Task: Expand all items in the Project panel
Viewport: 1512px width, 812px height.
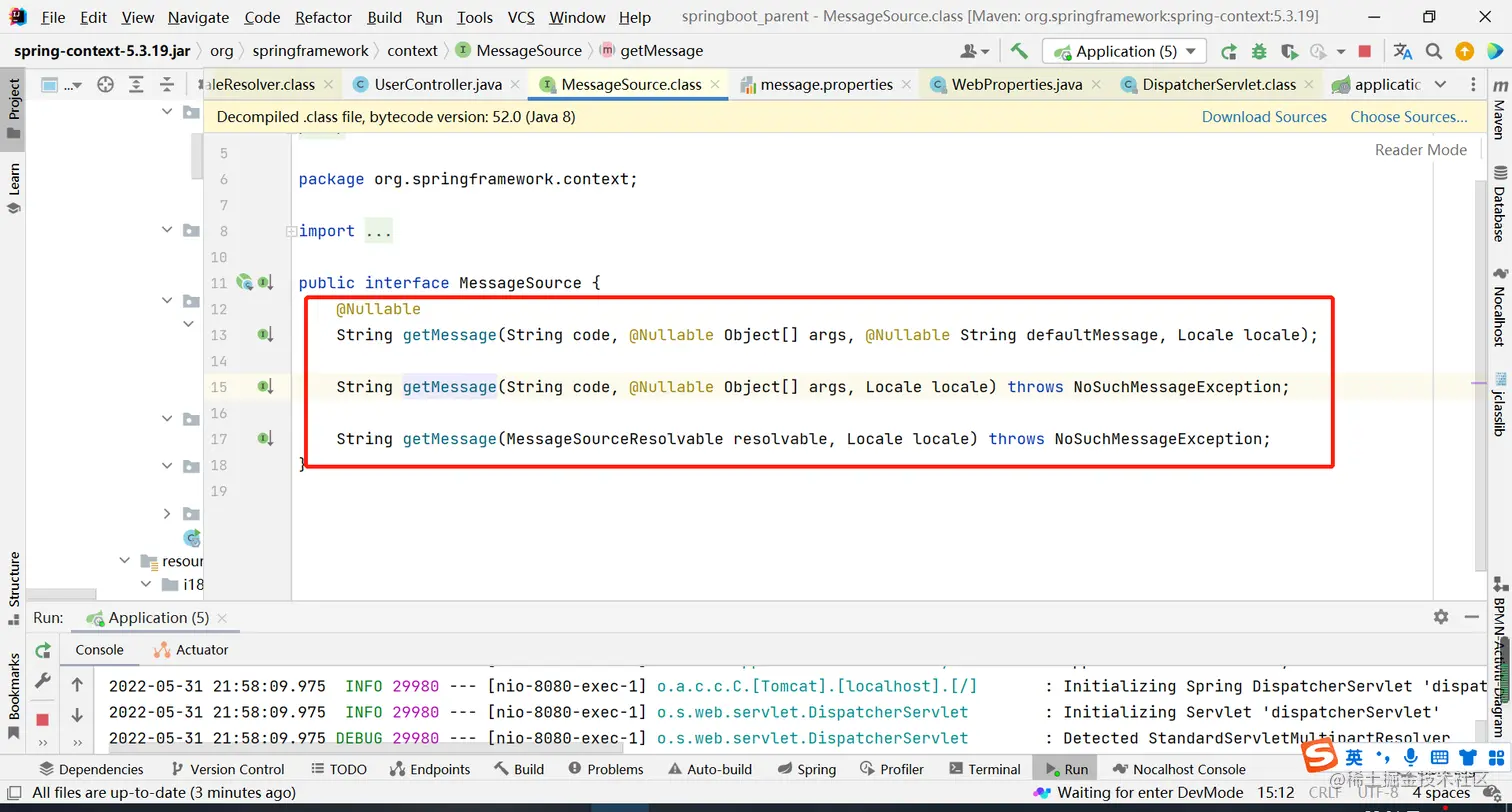Action: 136,85
